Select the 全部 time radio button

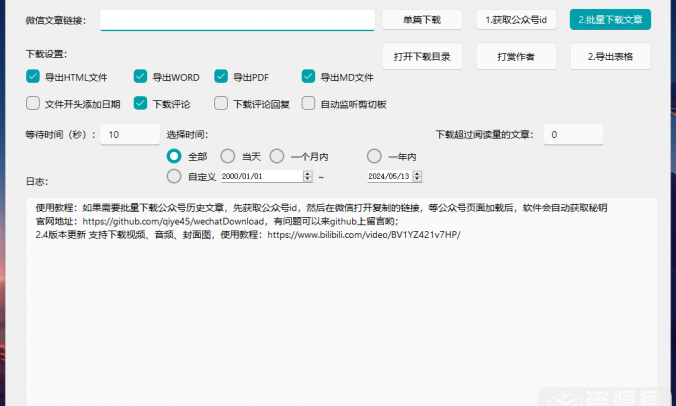[x=174, y=156]
